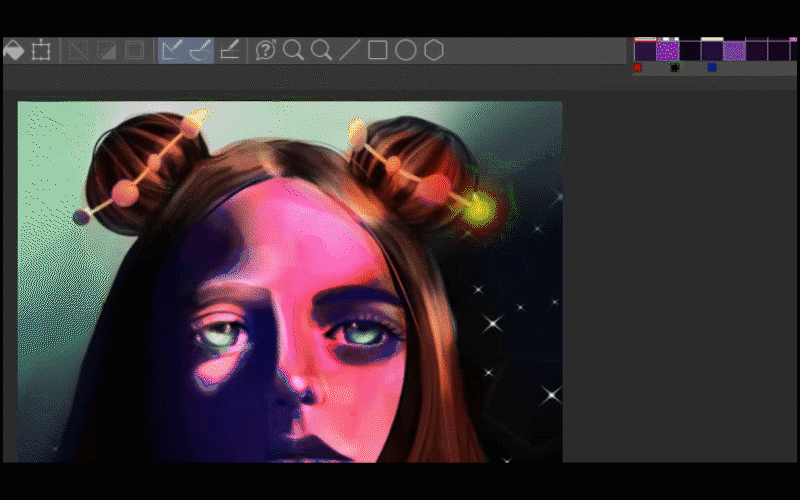
Task: Pick the dark swatch under cream tab
Action: (712, 51)
